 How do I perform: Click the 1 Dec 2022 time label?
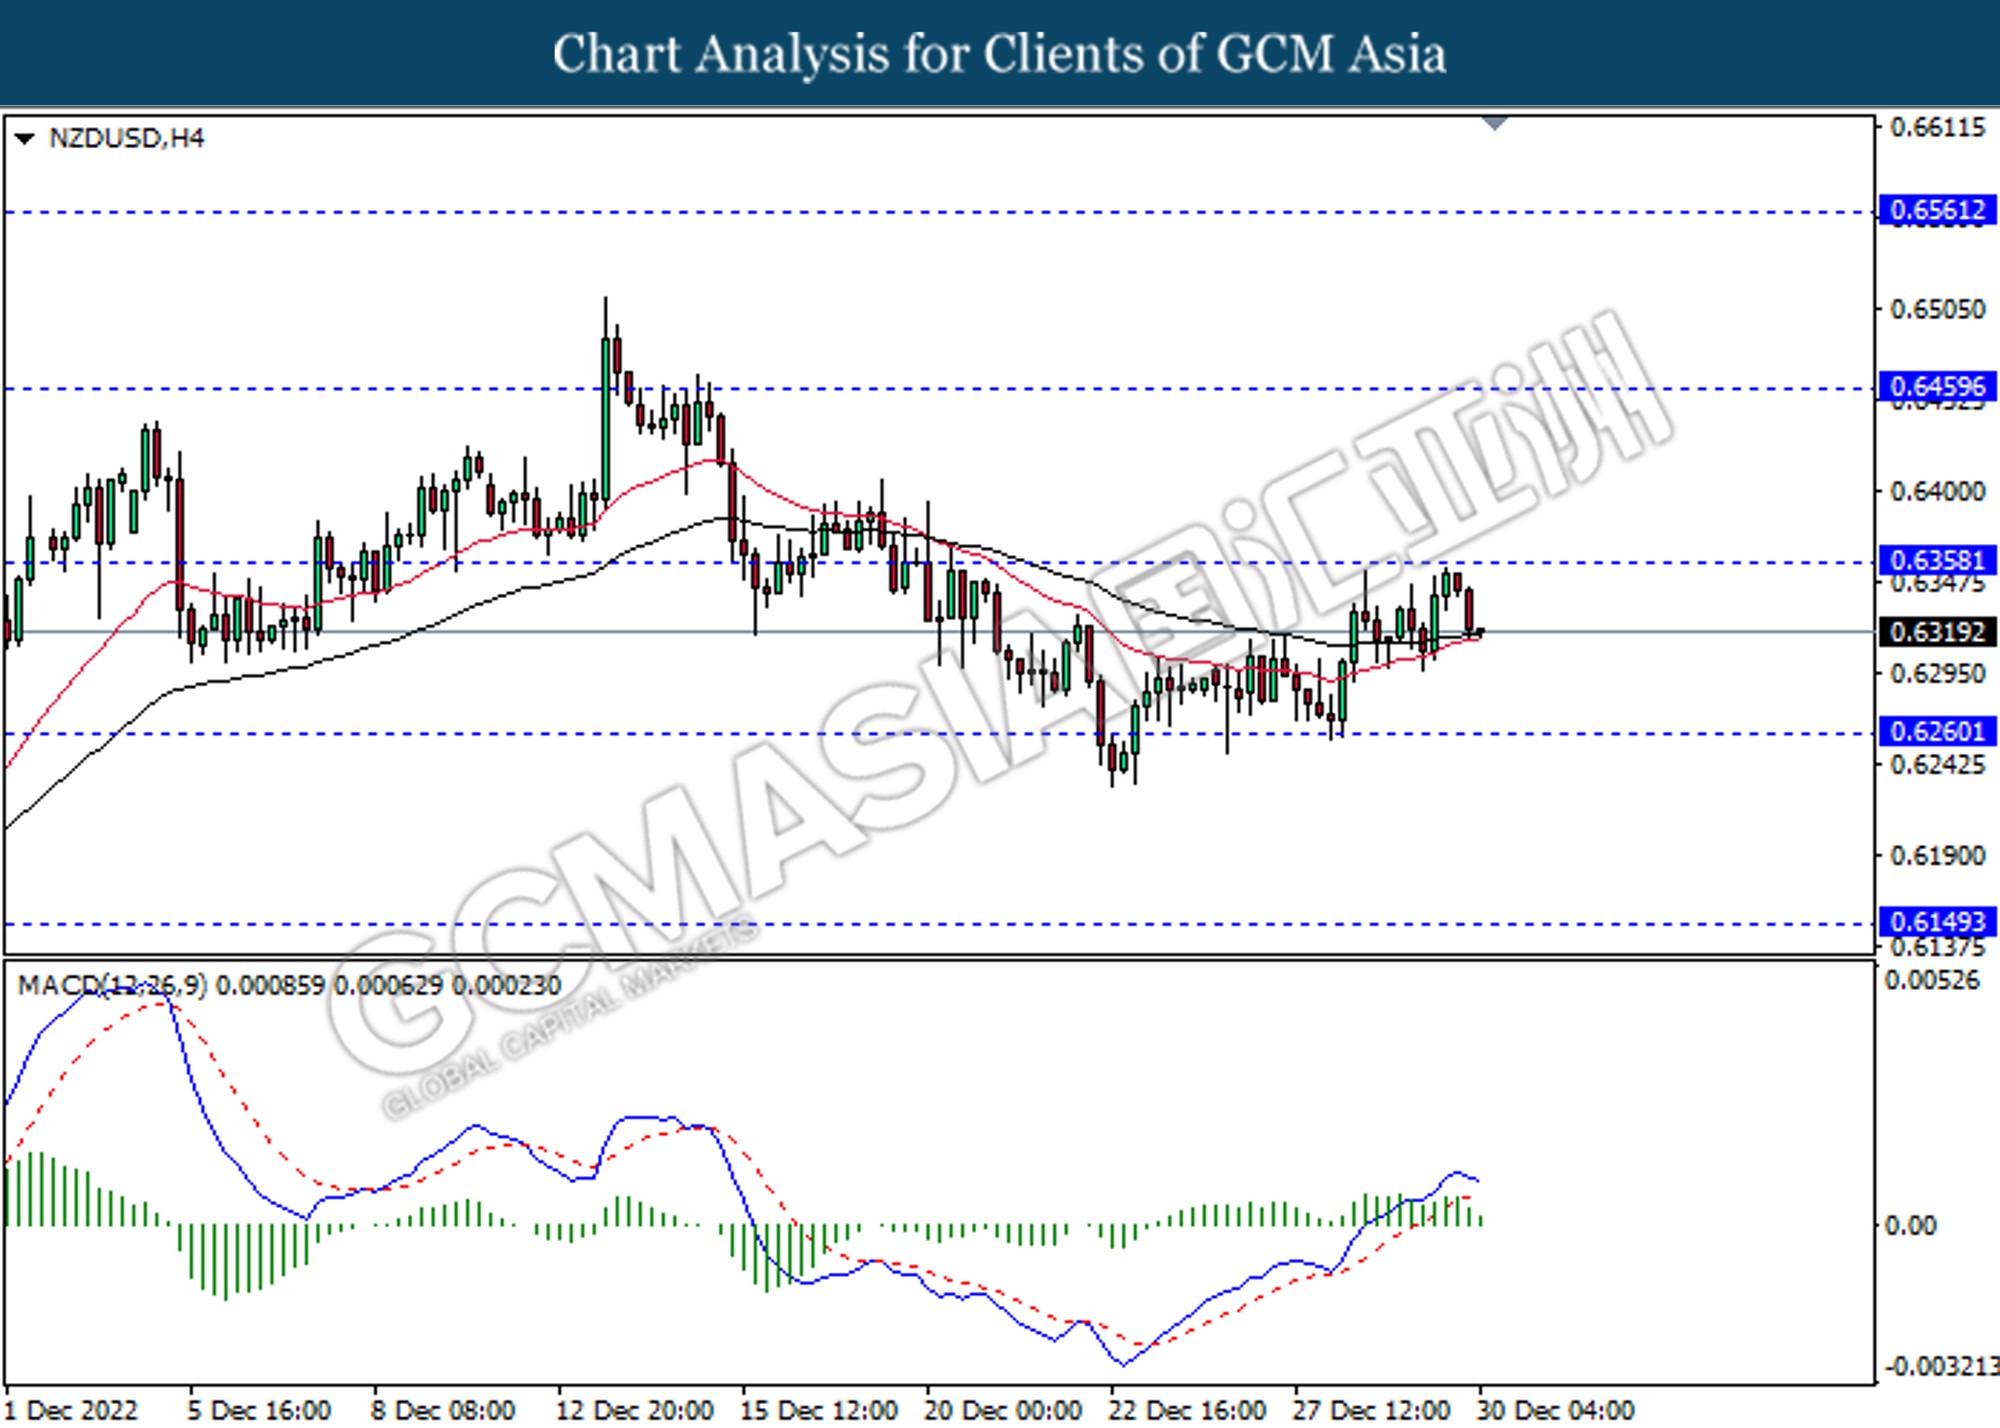click(70, 1411)
